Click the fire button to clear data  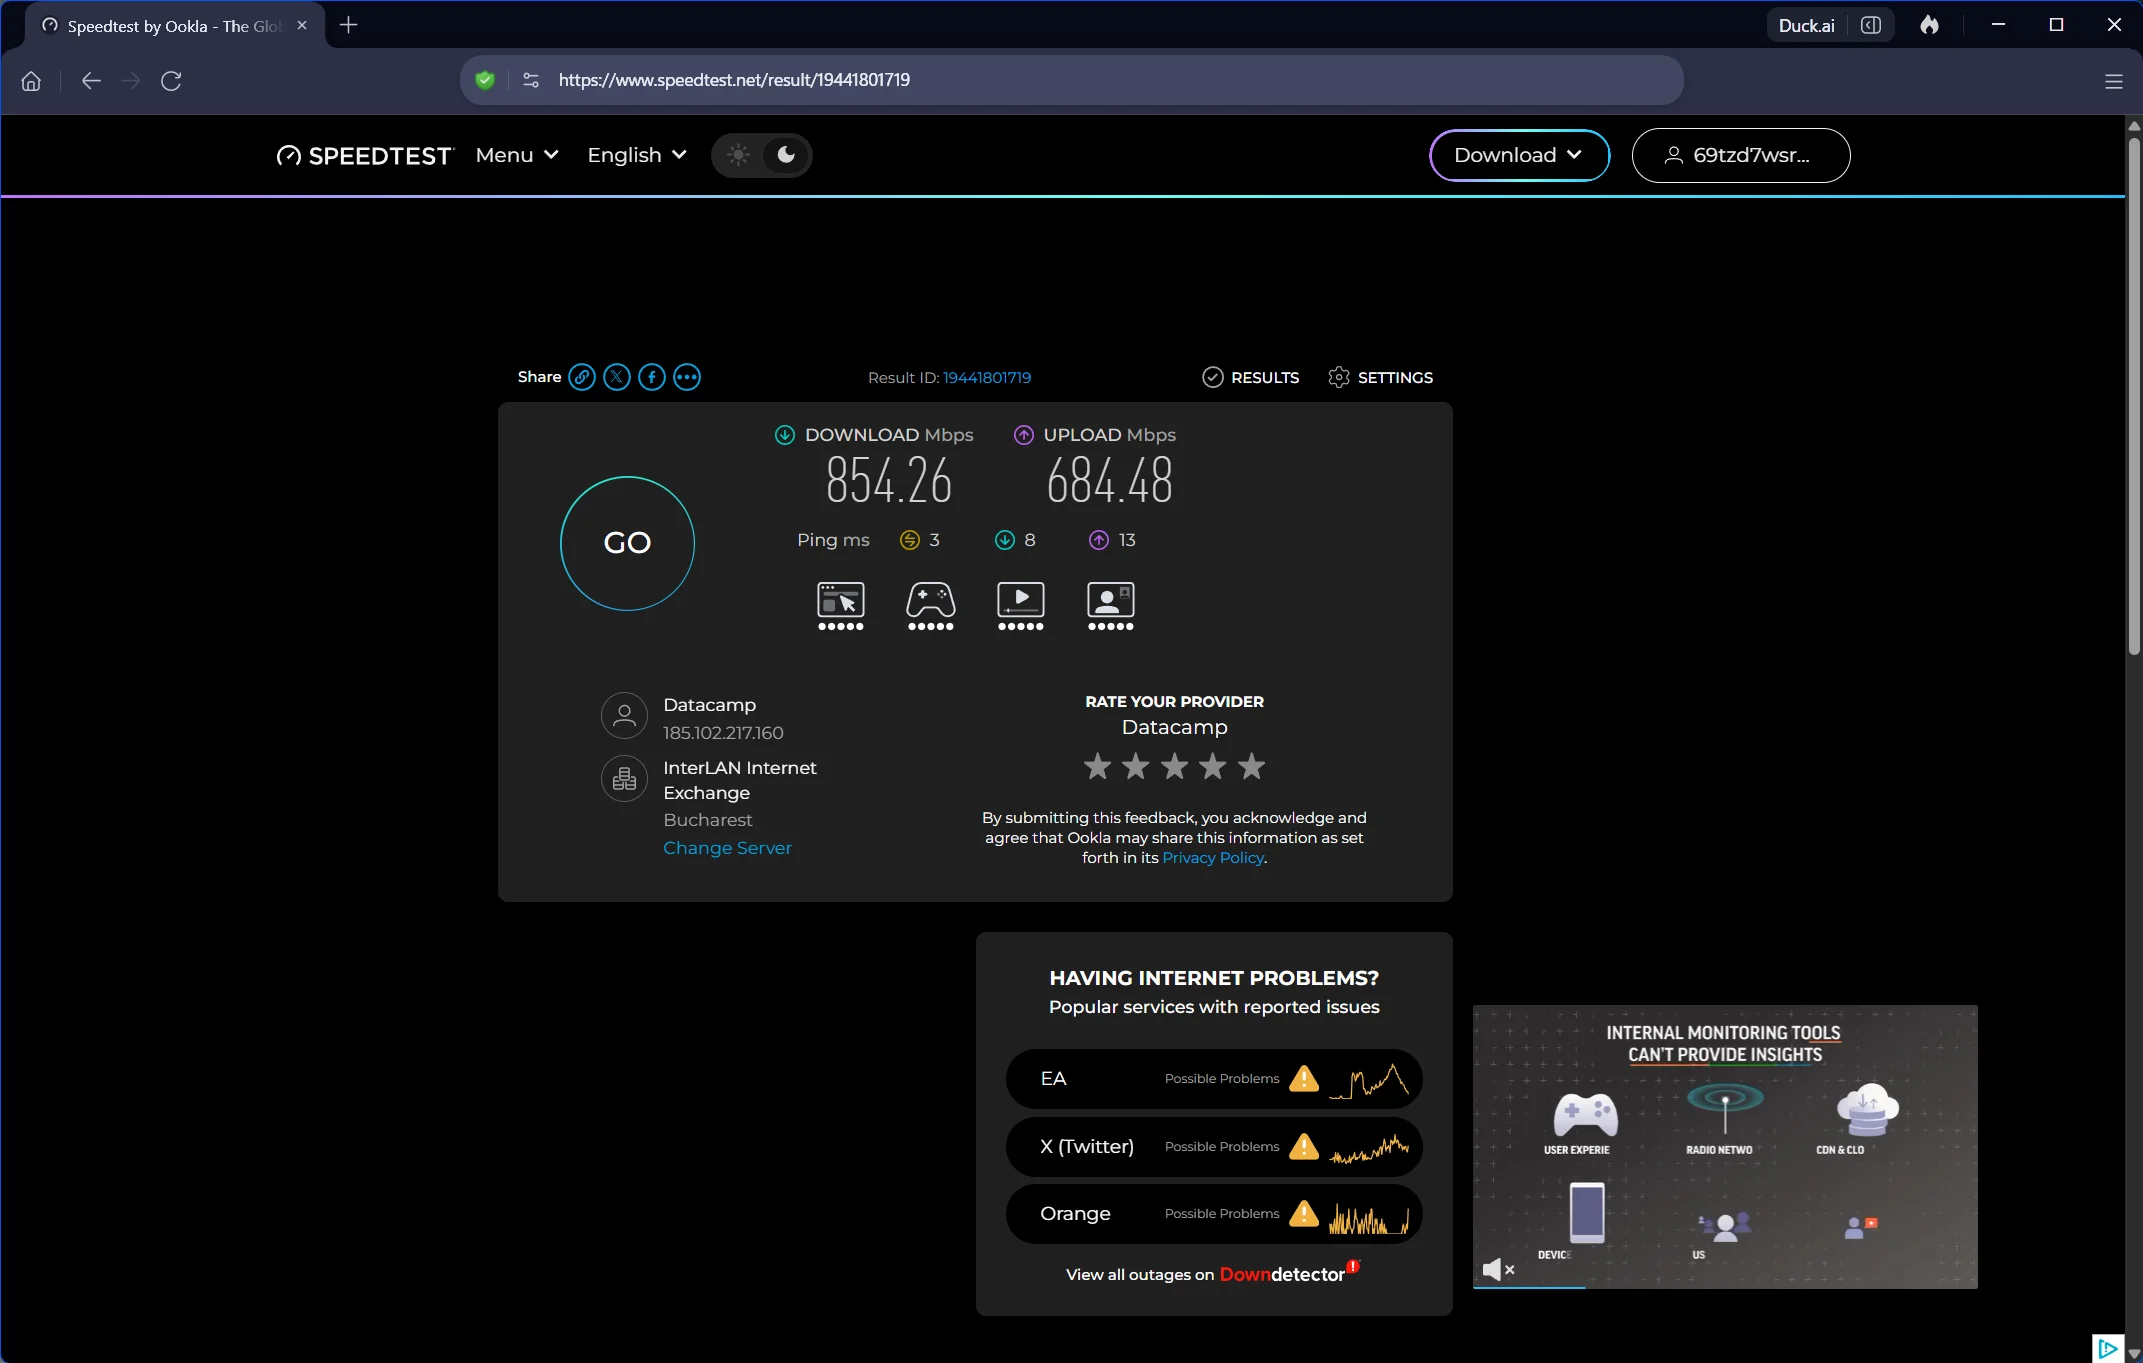[1930, 25]
